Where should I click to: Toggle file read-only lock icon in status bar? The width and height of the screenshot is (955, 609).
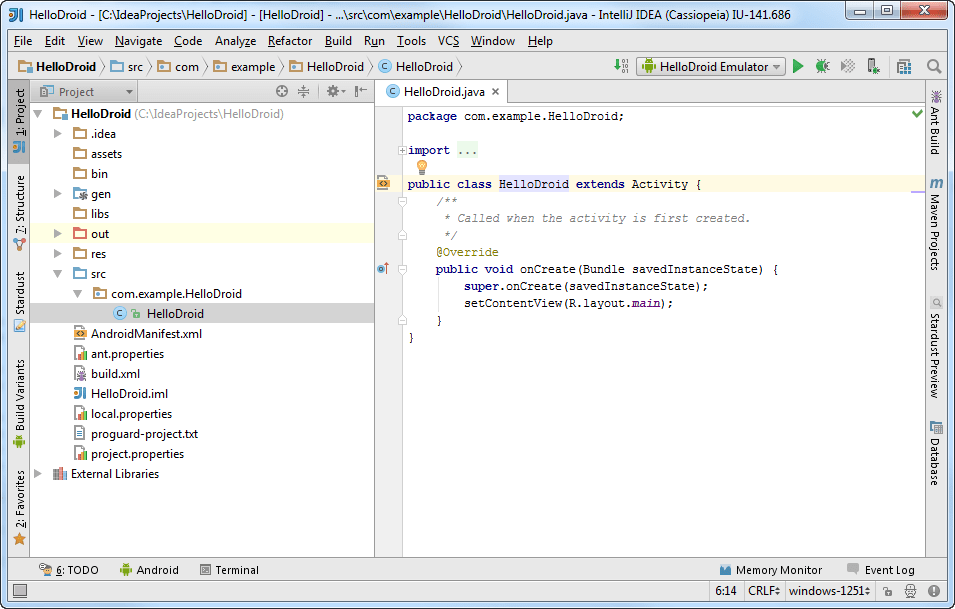[887, 591]
